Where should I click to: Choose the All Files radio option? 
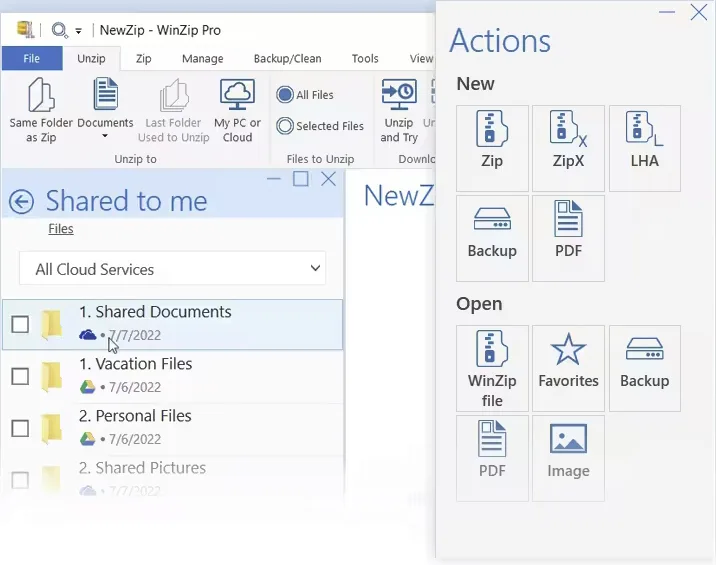286,95
